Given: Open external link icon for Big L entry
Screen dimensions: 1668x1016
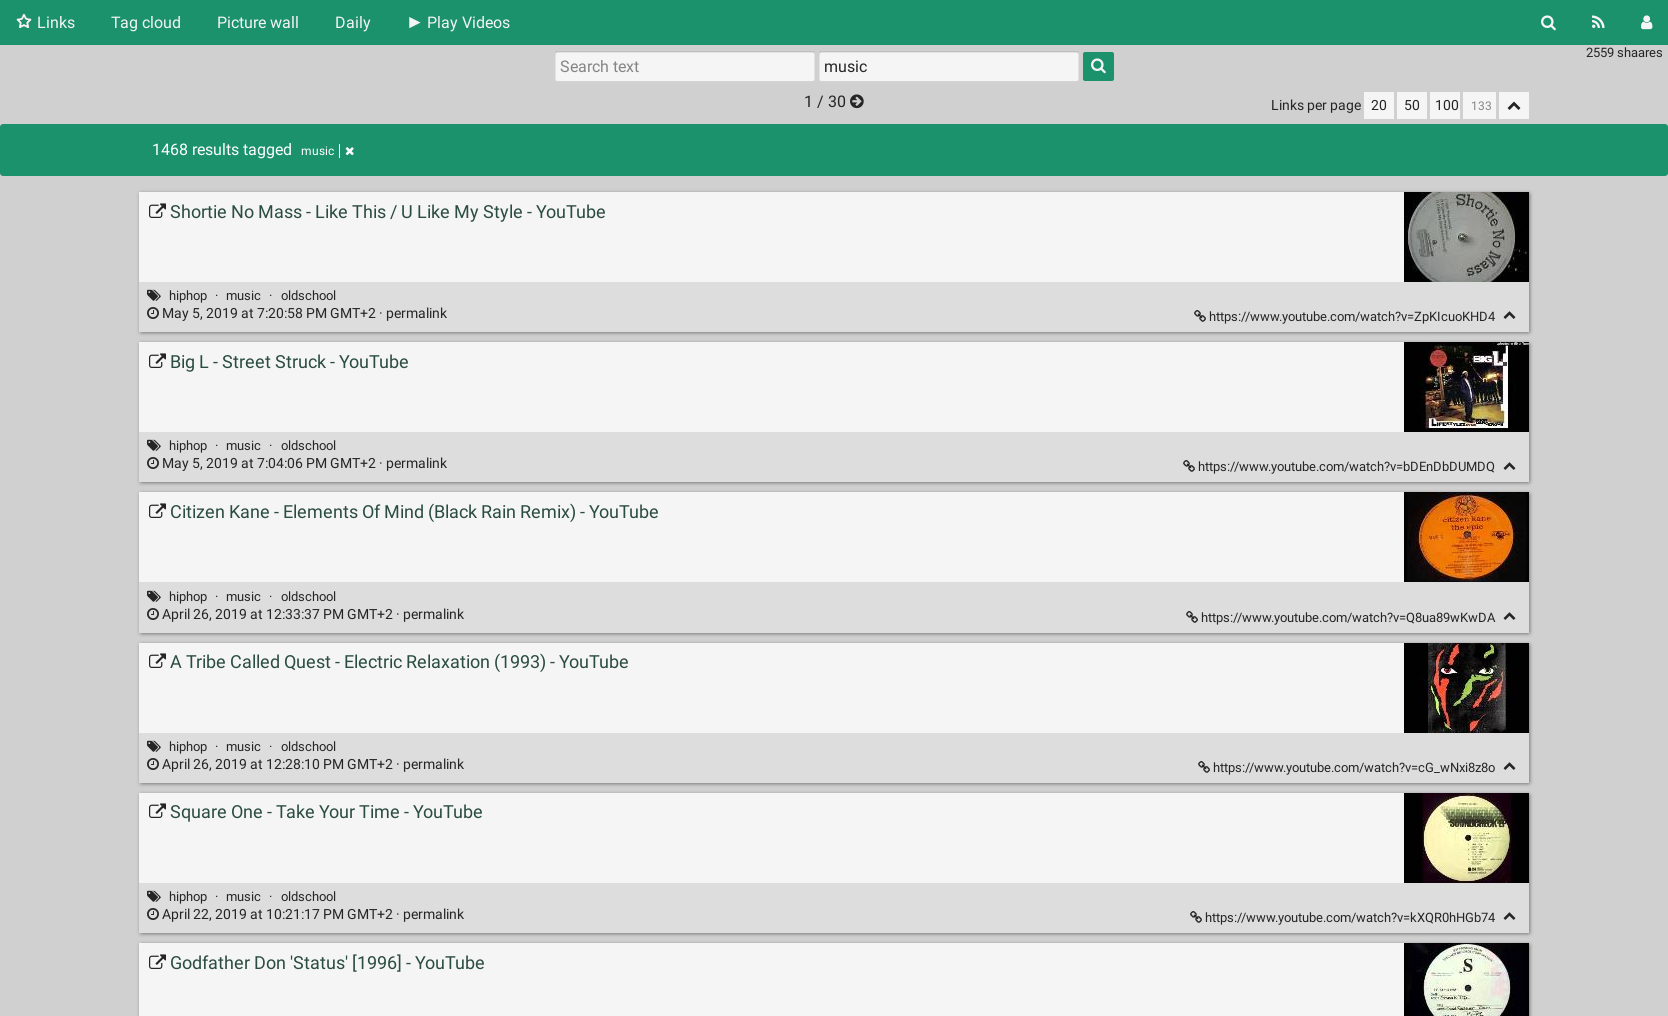Looking at the screenshot, I should 157,362.
